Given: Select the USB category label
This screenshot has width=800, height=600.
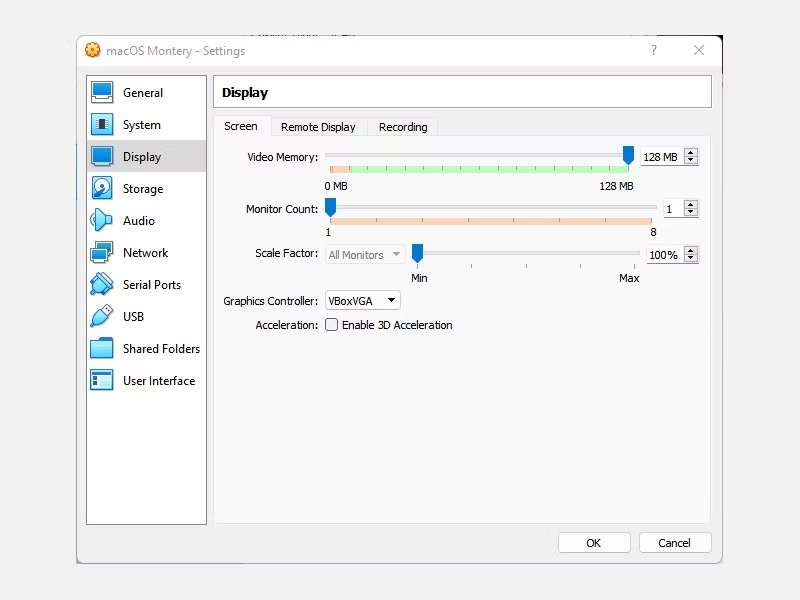Looking at the screenshot, I should click(133, 317).
